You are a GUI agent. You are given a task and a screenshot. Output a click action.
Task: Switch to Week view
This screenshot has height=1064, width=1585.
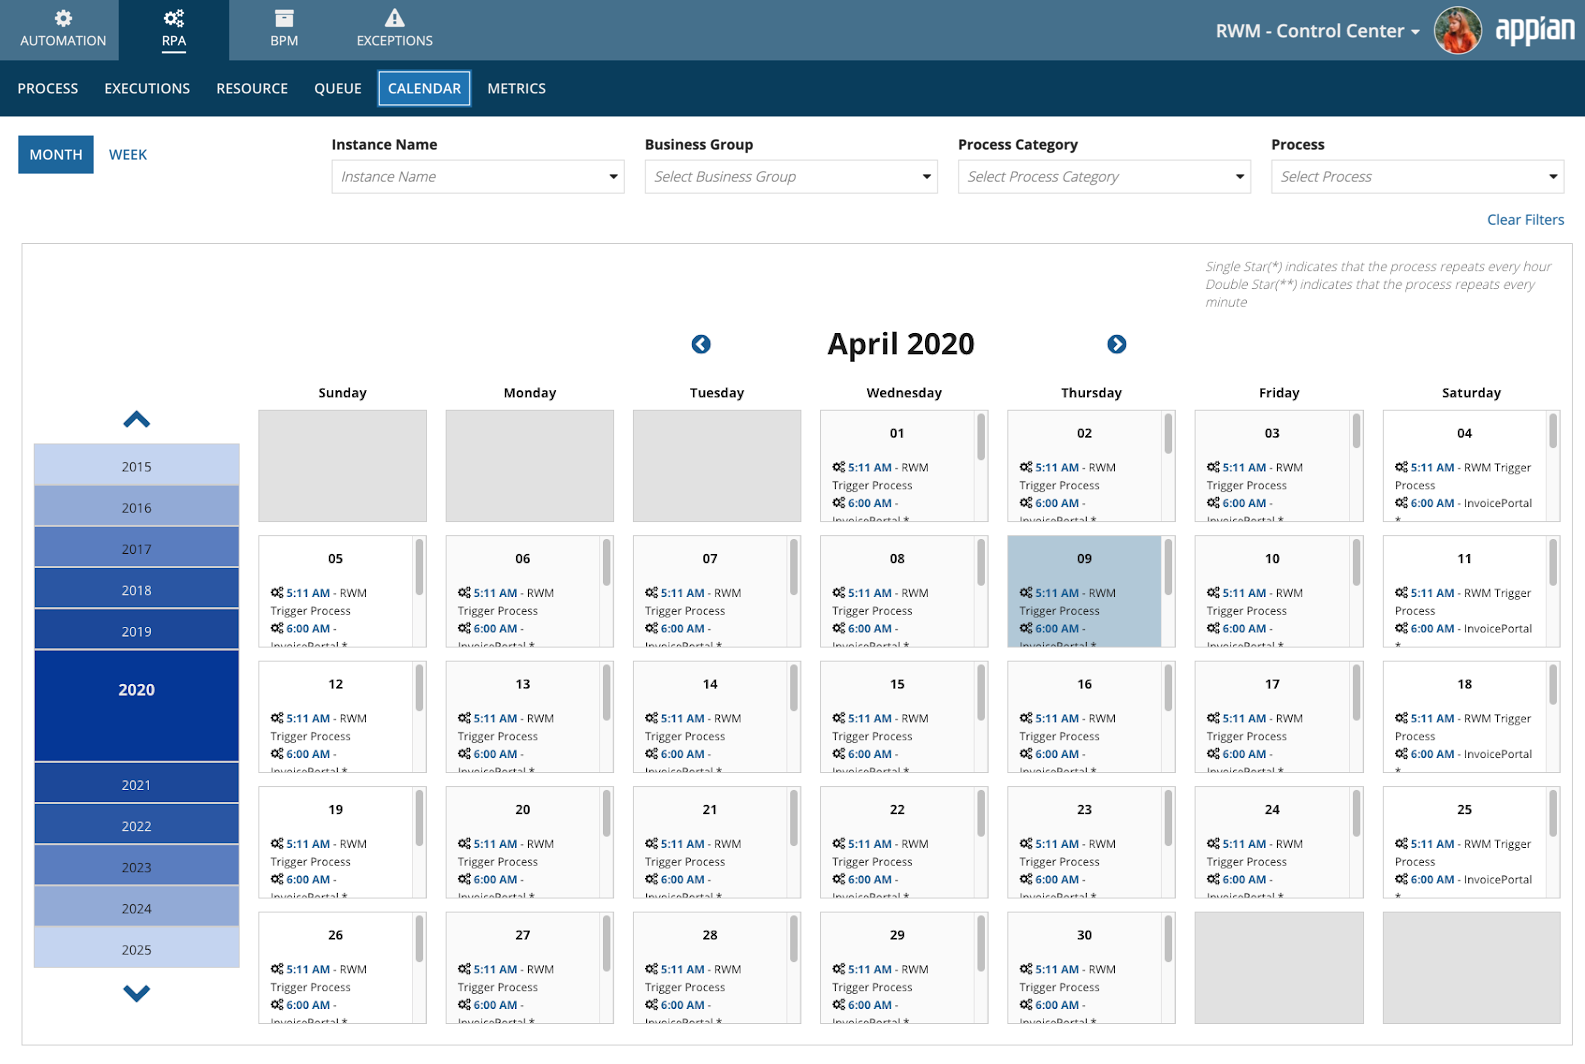[x=128, y=154]
